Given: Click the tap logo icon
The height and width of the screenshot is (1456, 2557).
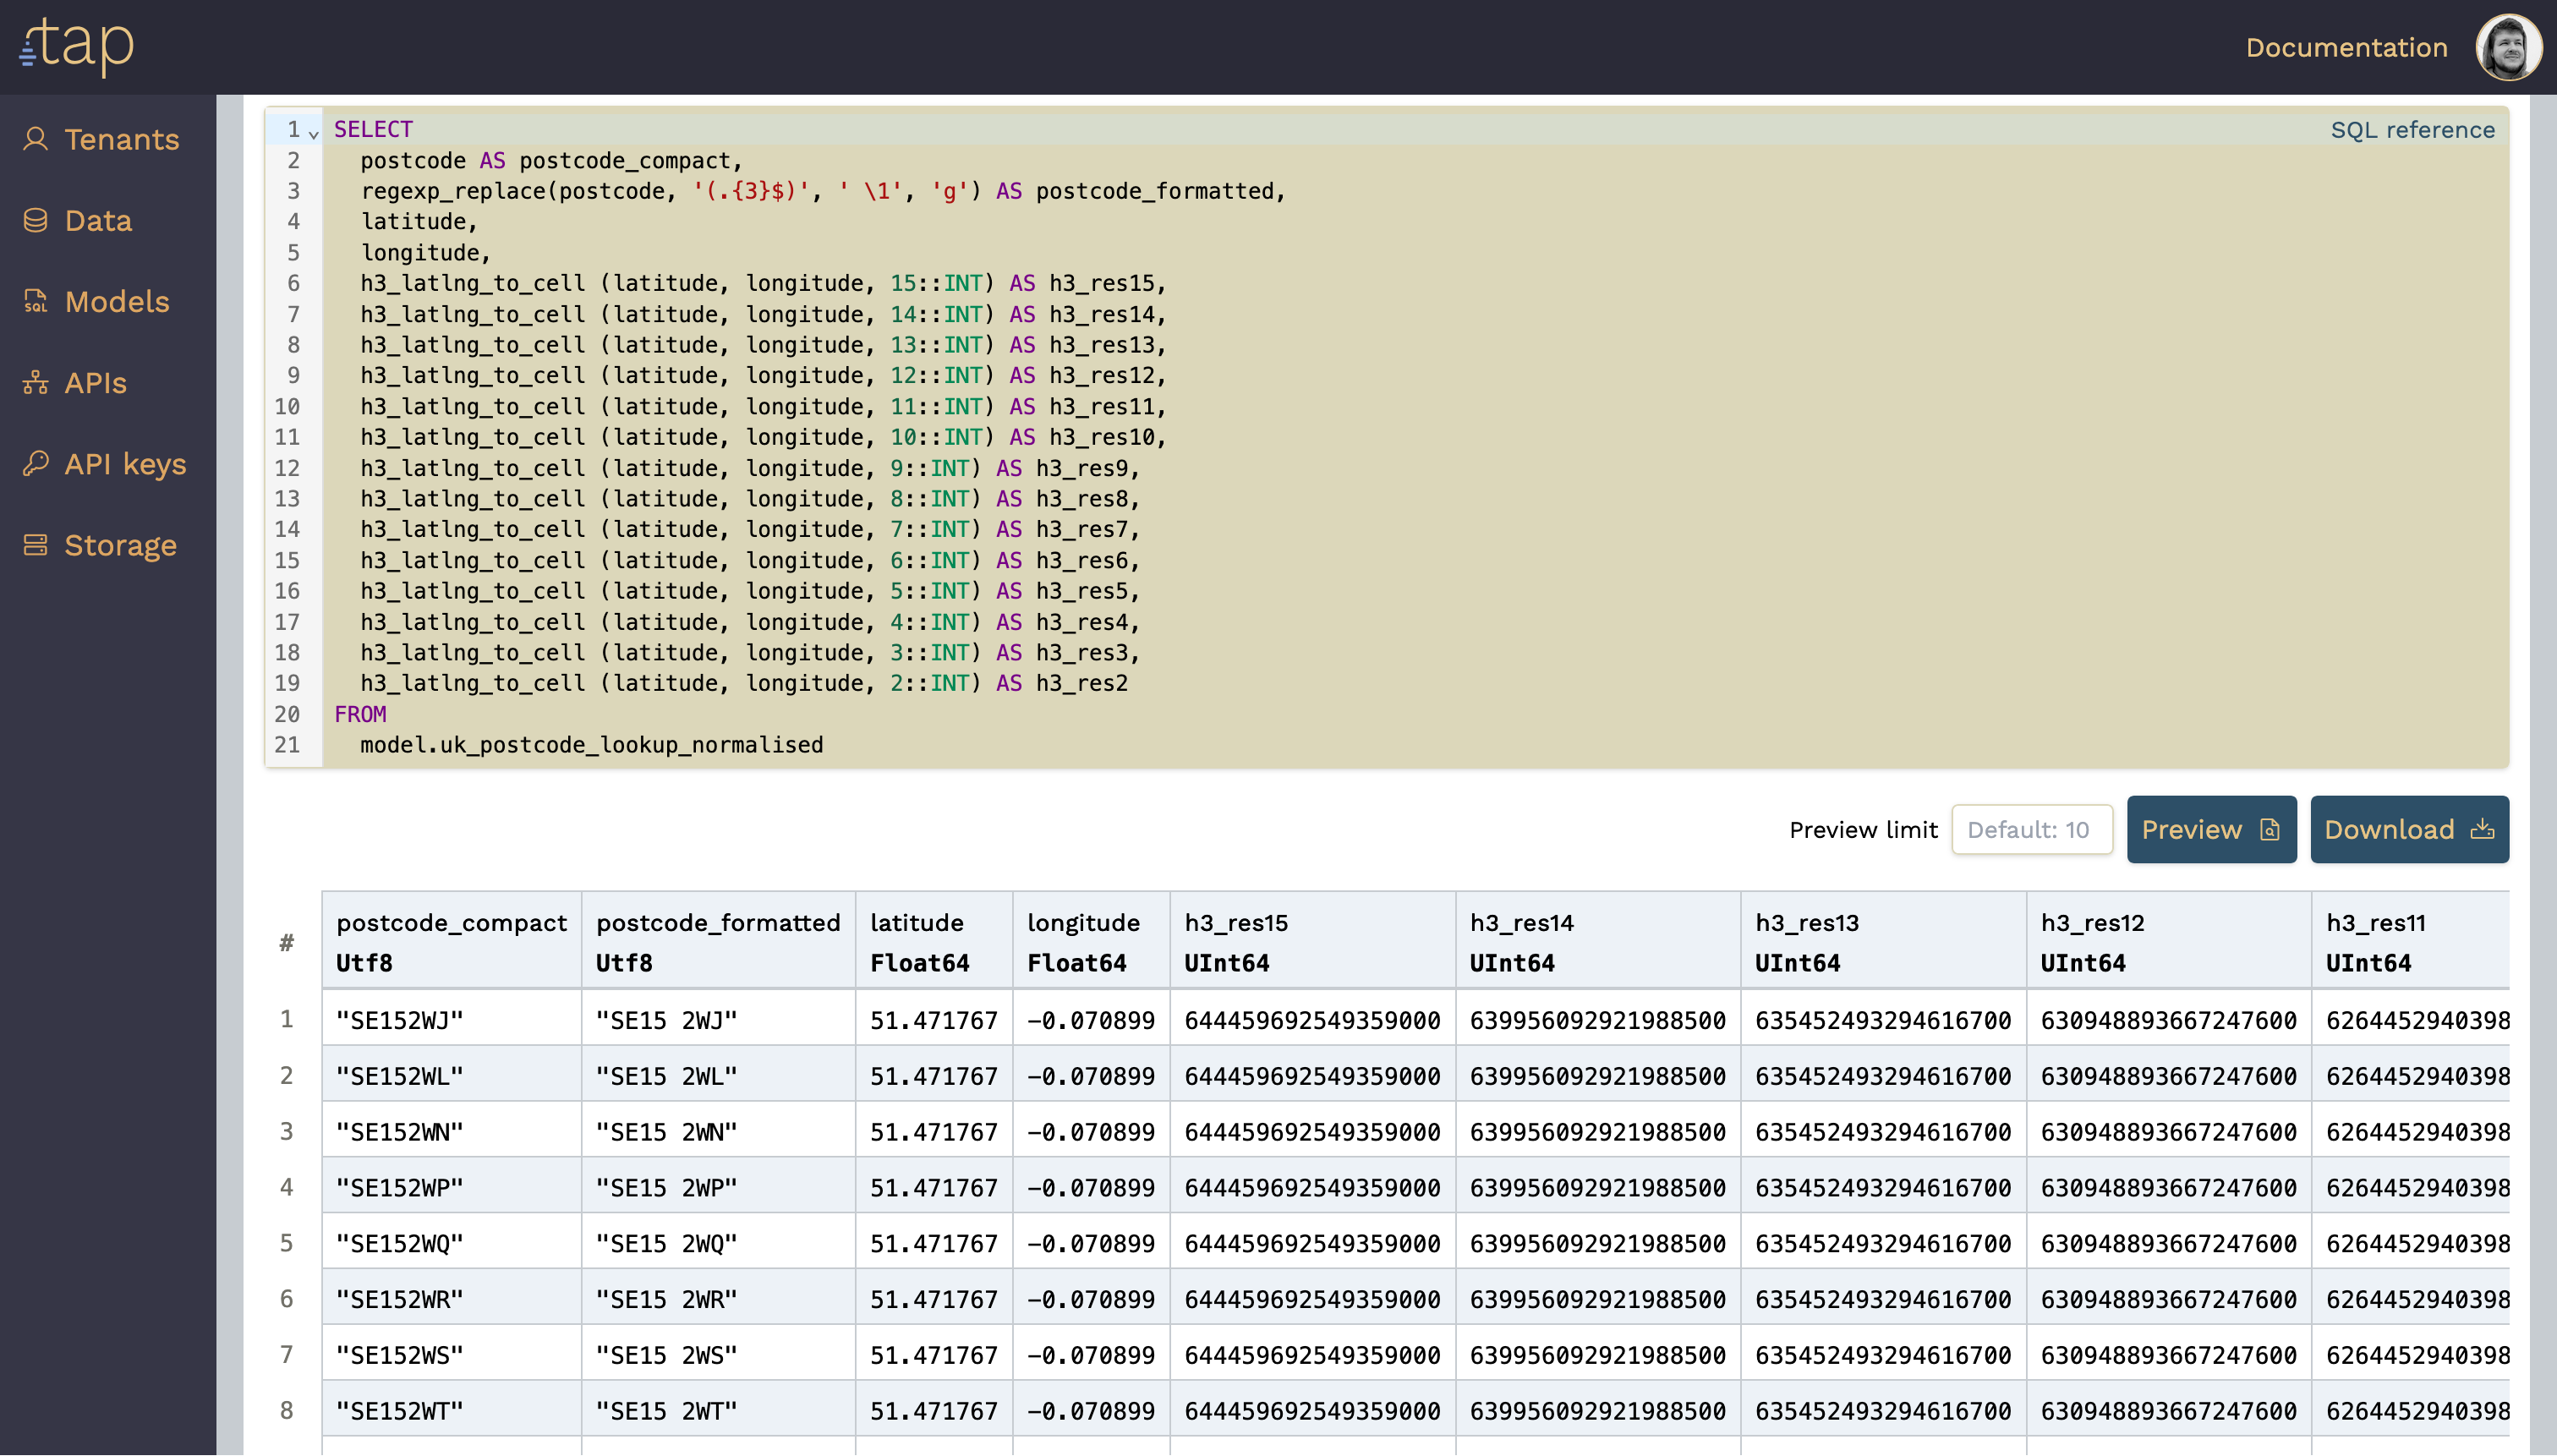Looking at the screenshot, I should (x=76, y=46).
